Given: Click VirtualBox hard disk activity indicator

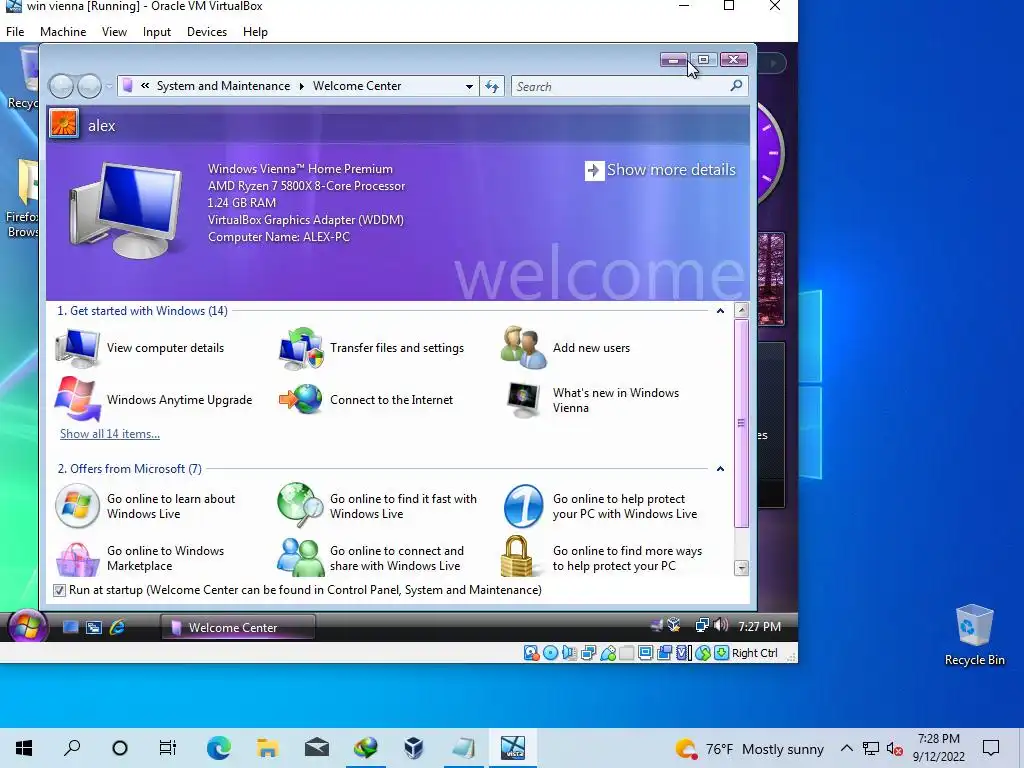Looking at the screenshot, I should (531, 652).
